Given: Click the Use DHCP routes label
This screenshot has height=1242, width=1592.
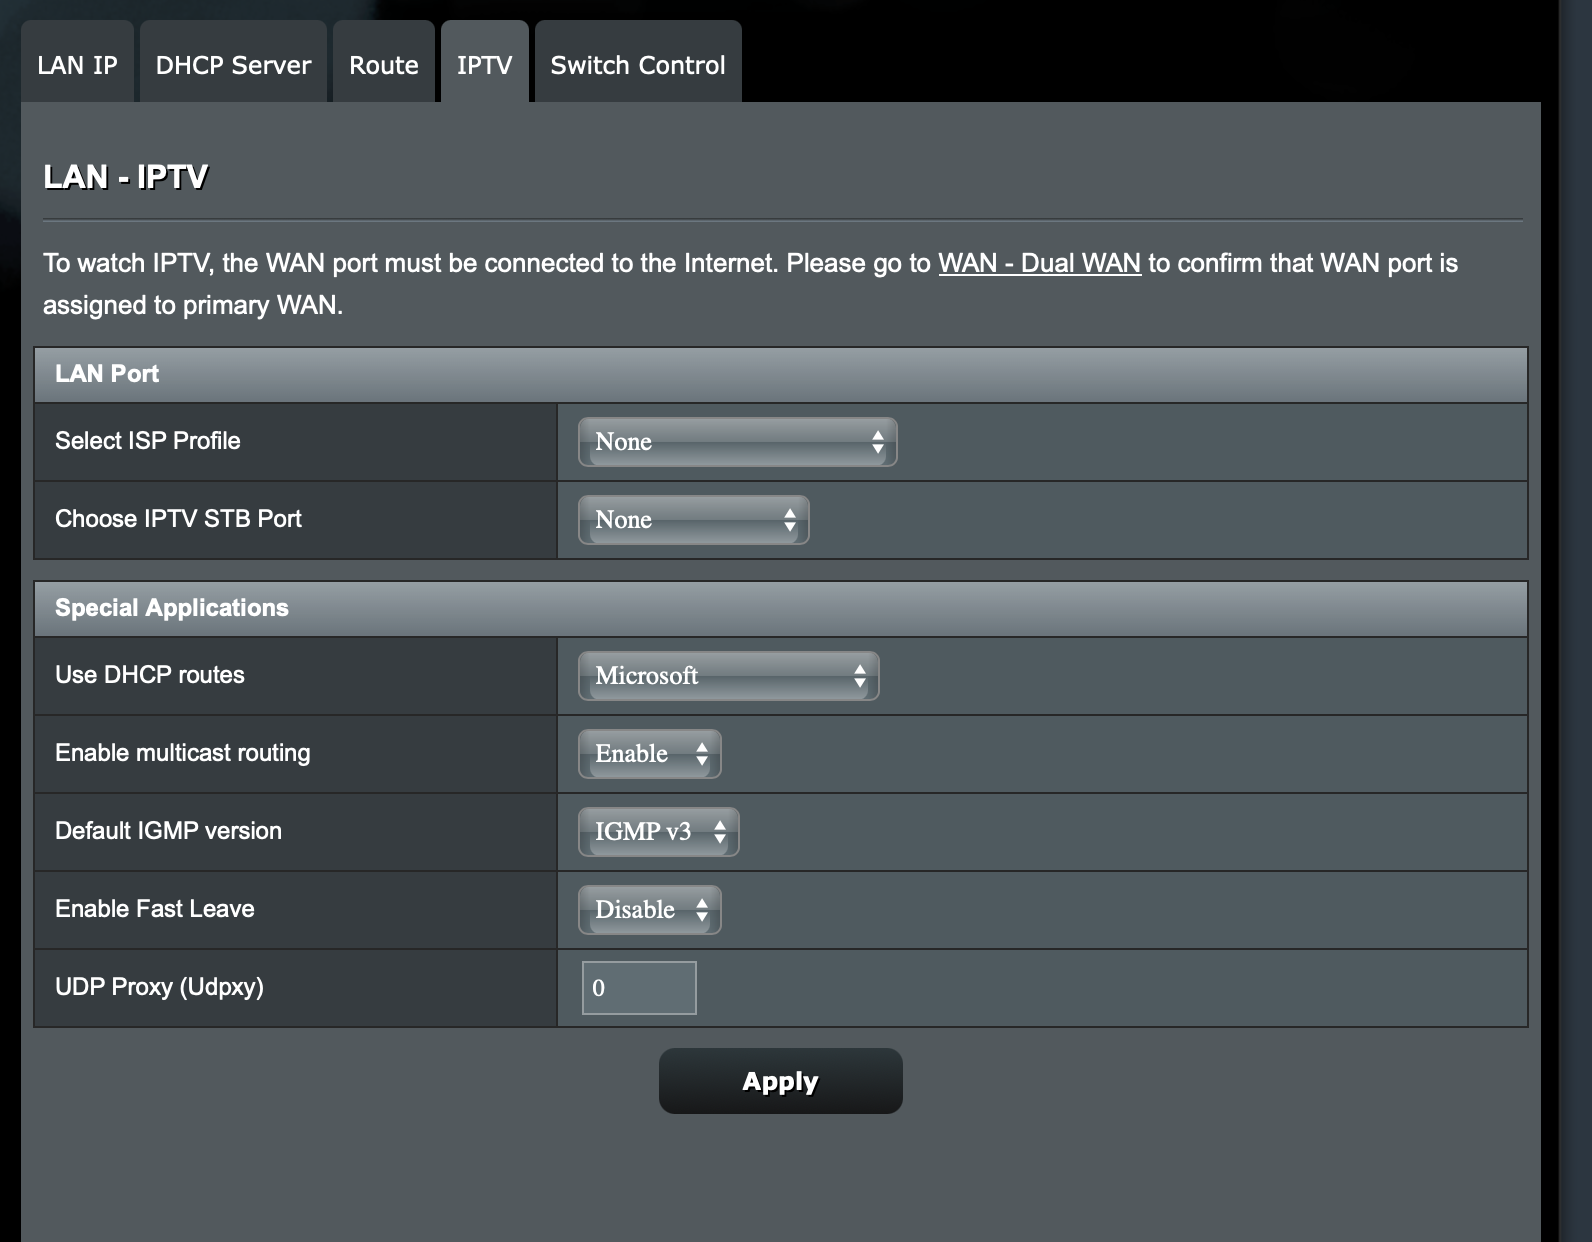Looking at the screenshot, I should (x=150, y=675).
